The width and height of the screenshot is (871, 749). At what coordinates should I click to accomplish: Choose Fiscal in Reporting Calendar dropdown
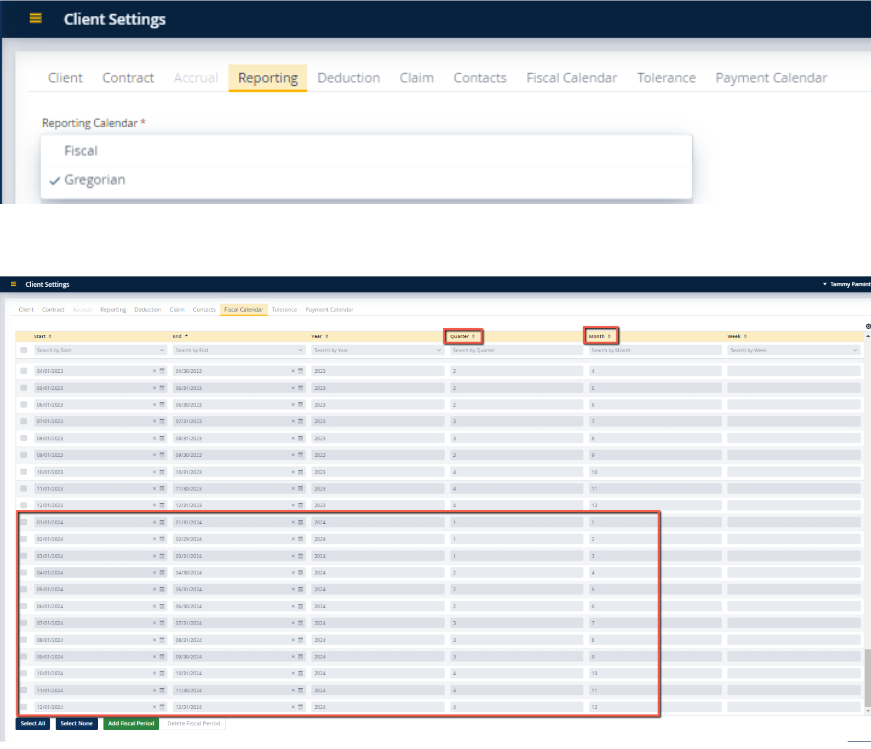coord(81,151)
